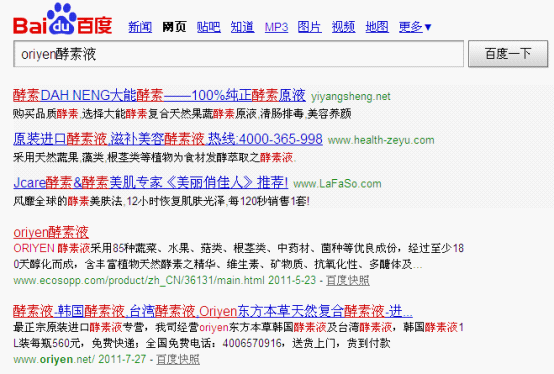Click the www.health-zeyu.com green URL

(381, 140)
